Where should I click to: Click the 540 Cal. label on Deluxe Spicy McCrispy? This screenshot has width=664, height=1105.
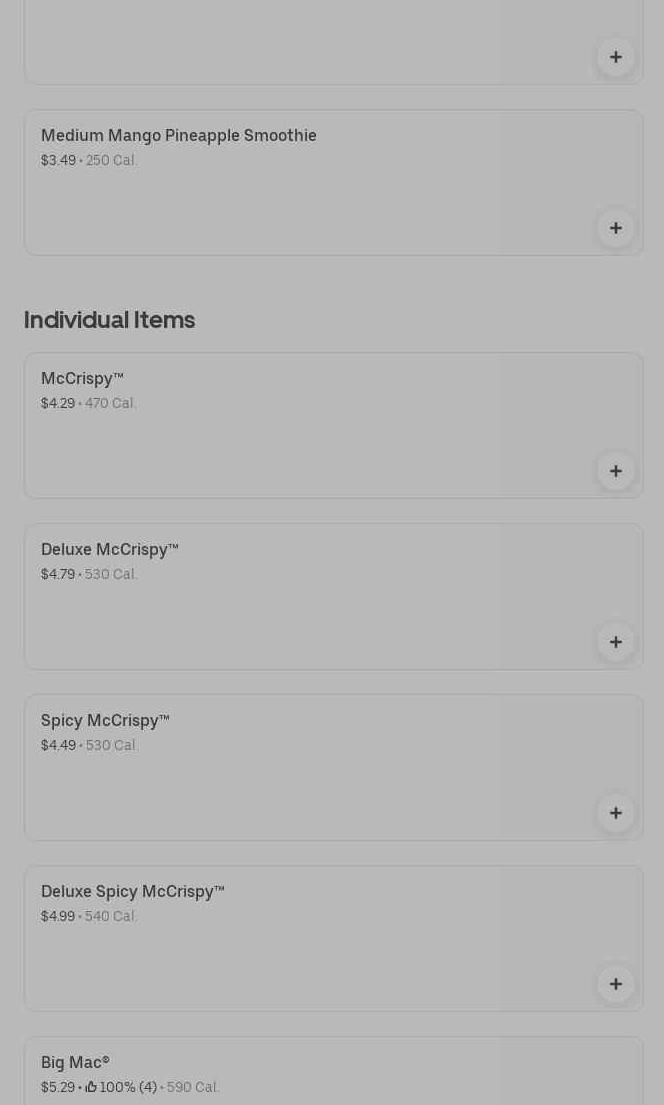point(111,916)
